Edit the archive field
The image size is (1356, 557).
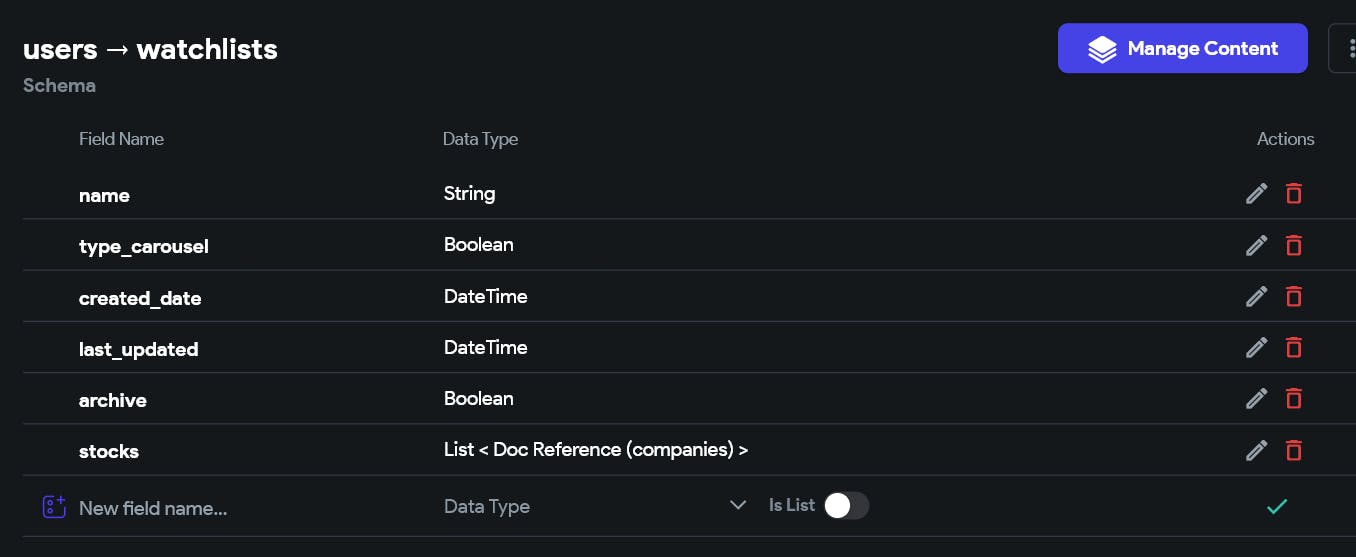1257,398
